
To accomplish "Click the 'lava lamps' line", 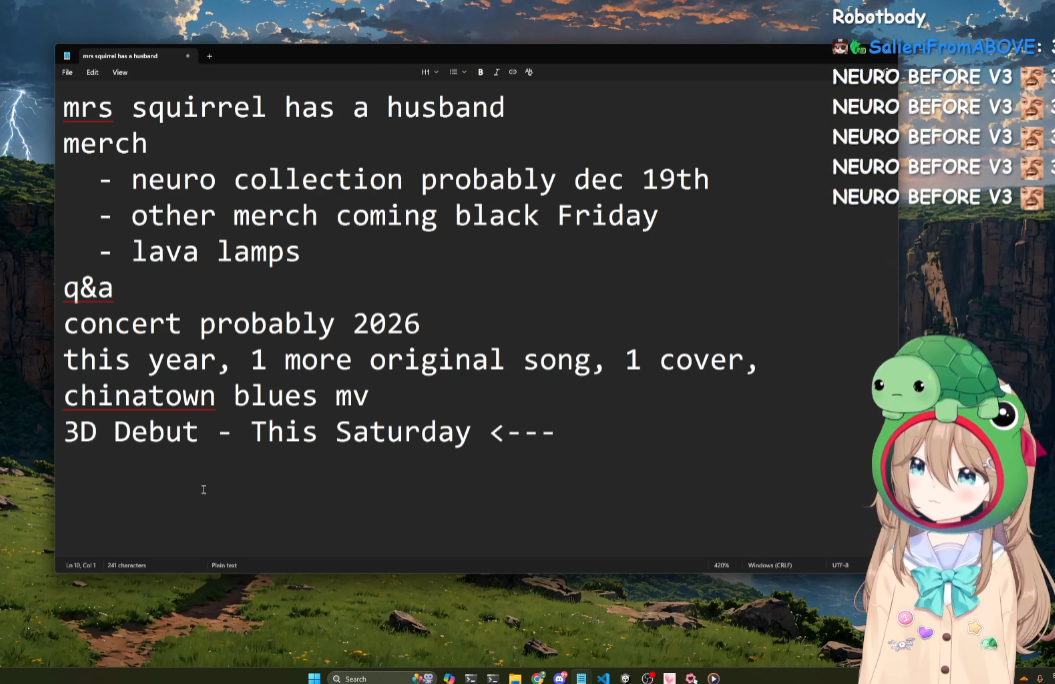I will coord(199,252).
